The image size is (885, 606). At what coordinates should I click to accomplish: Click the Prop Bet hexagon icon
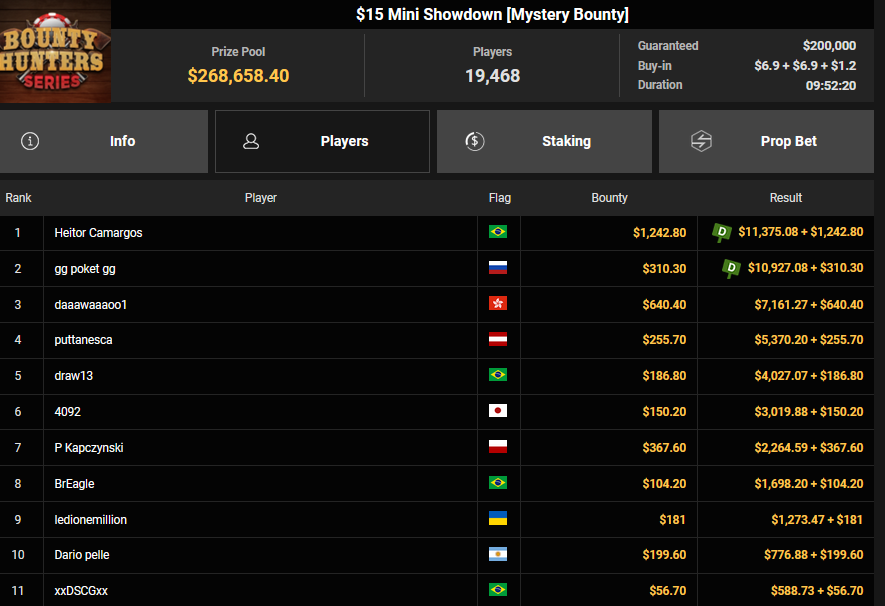[701, 141]
